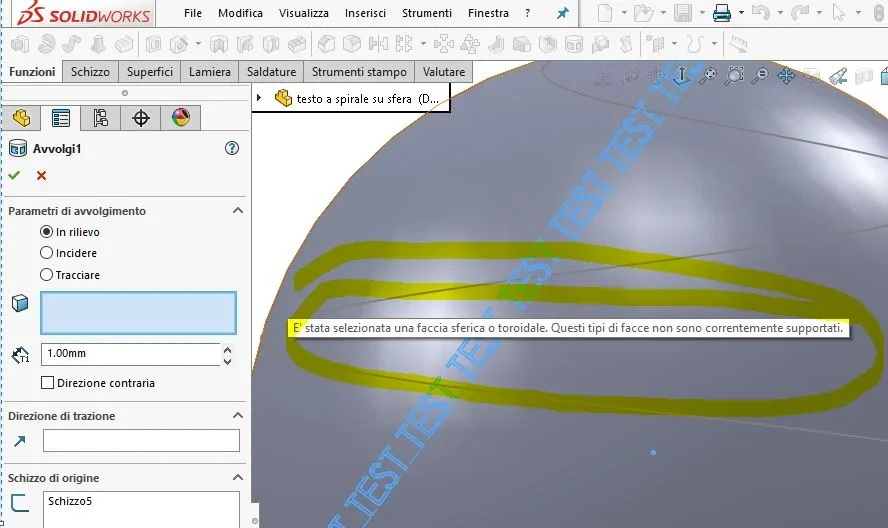888x528 pixels.
Task: Click the Revolved Boss/Base feature icon
Action: (46, 44)
